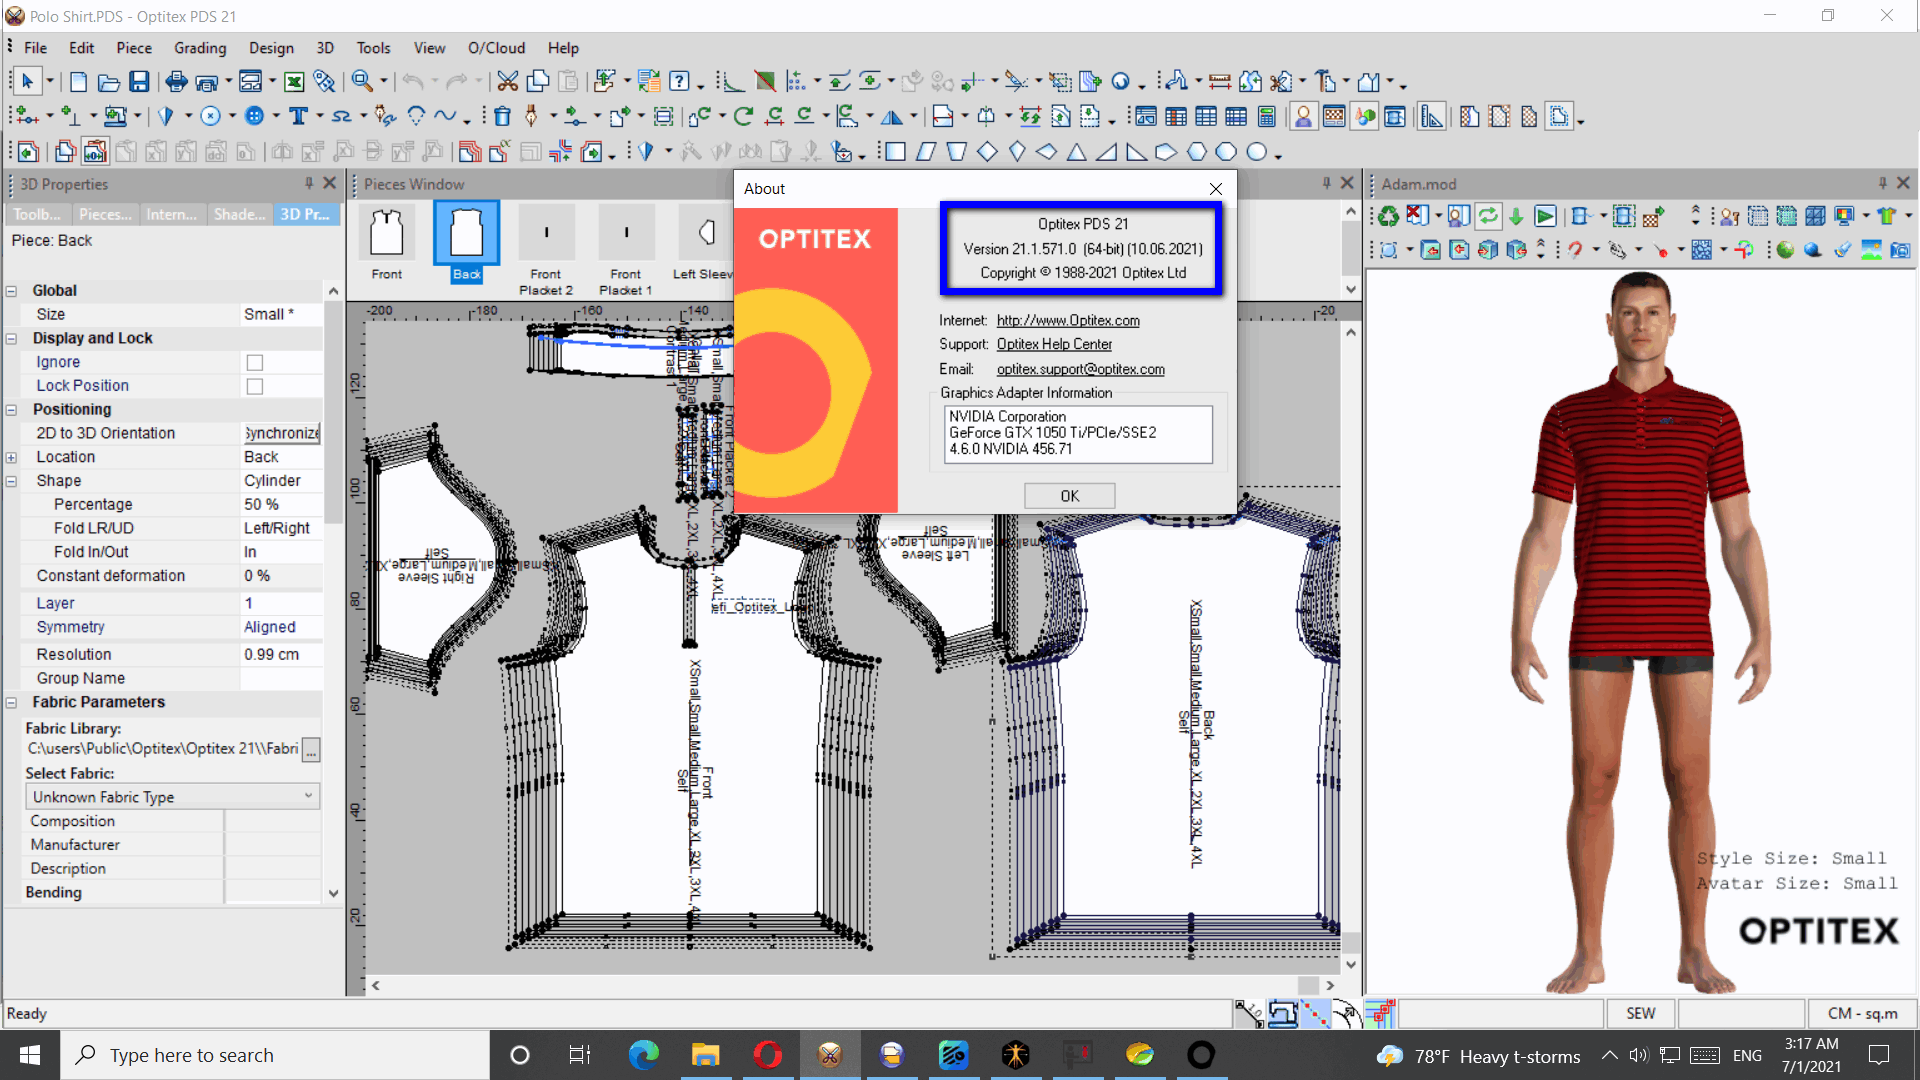Click the Windows search box
Viewport: 1920px width, 1080px height.
(x=275, y=1055)
